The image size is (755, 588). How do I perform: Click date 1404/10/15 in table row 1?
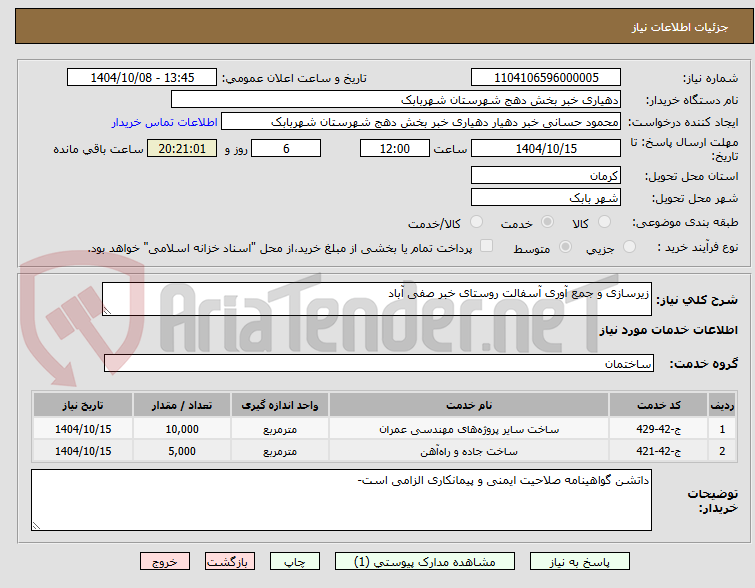click(x=83, y=429)
